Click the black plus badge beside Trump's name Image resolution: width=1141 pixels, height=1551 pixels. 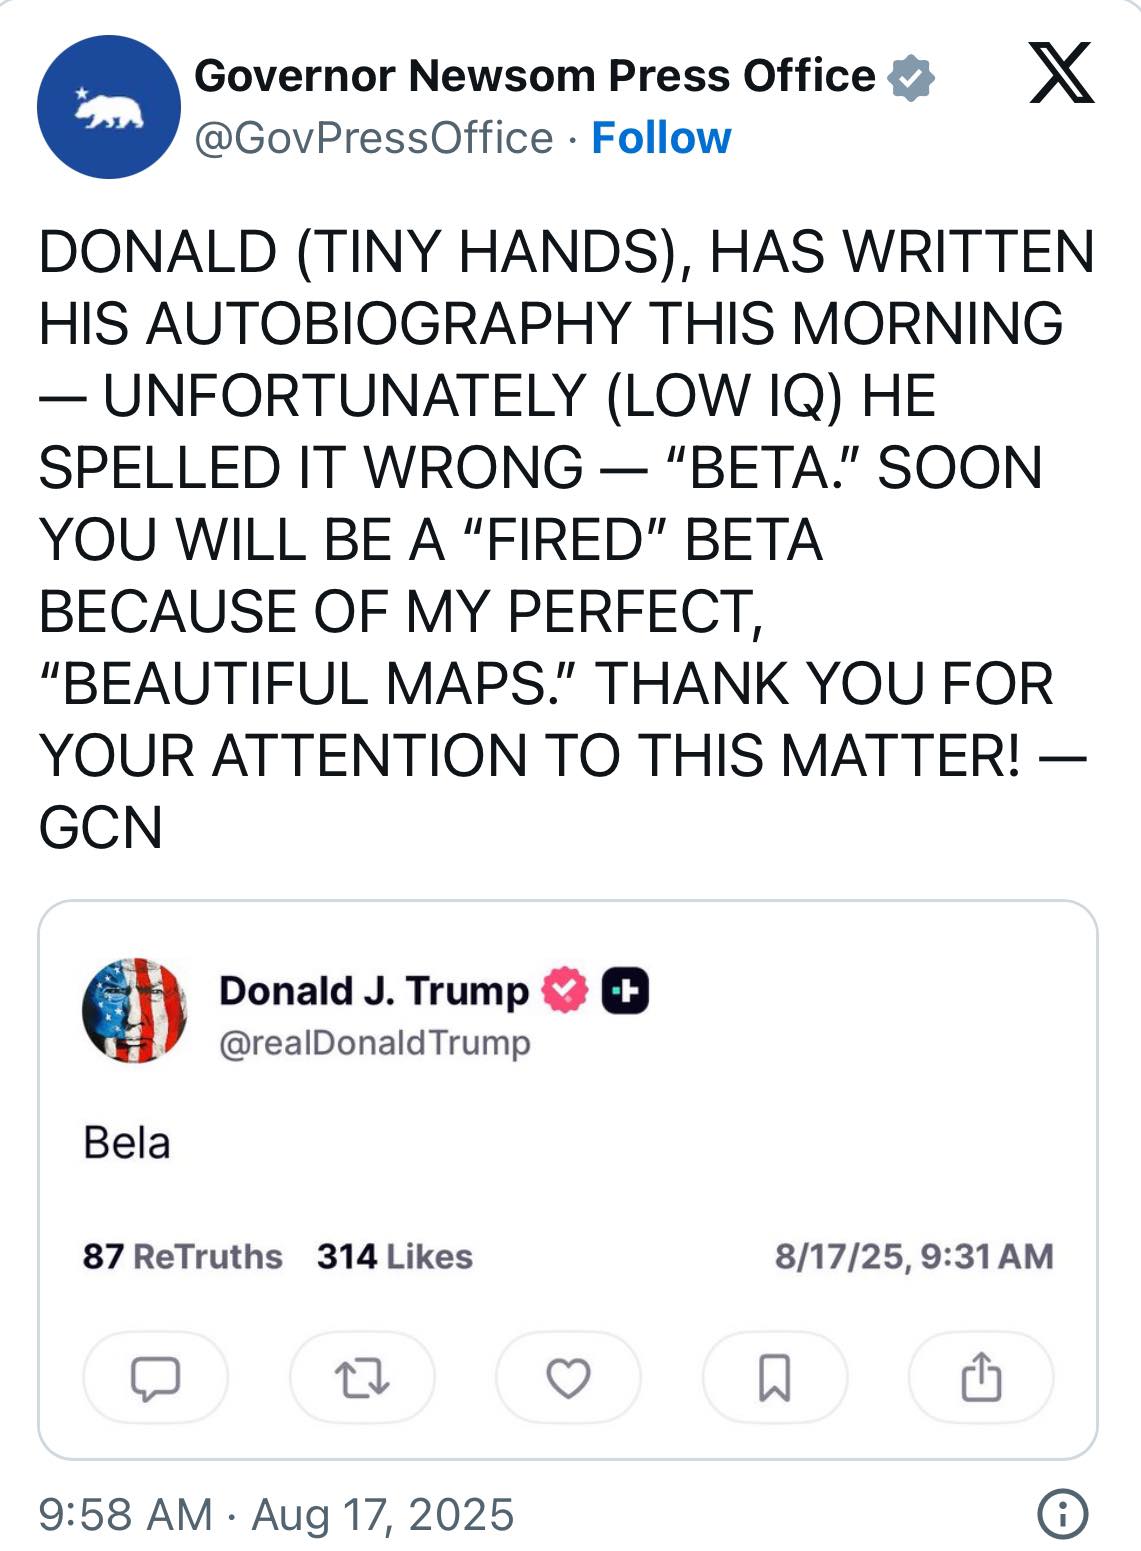(x=625, y=990)
